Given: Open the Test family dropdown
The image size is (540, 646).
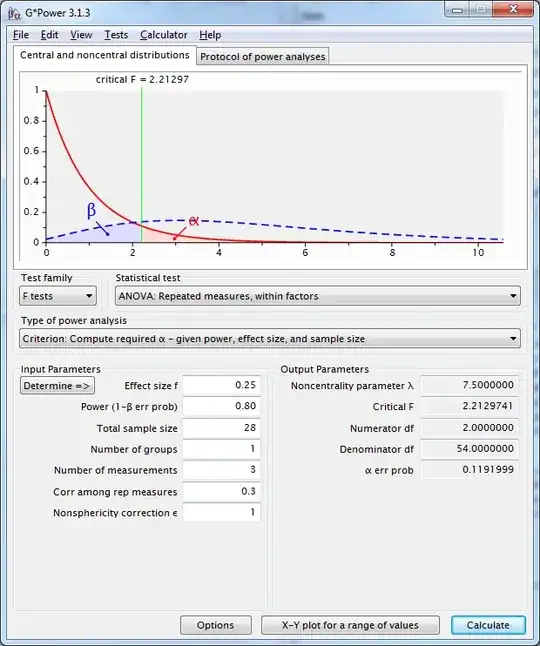Looking at the screenshot, I should pos(58,296).
